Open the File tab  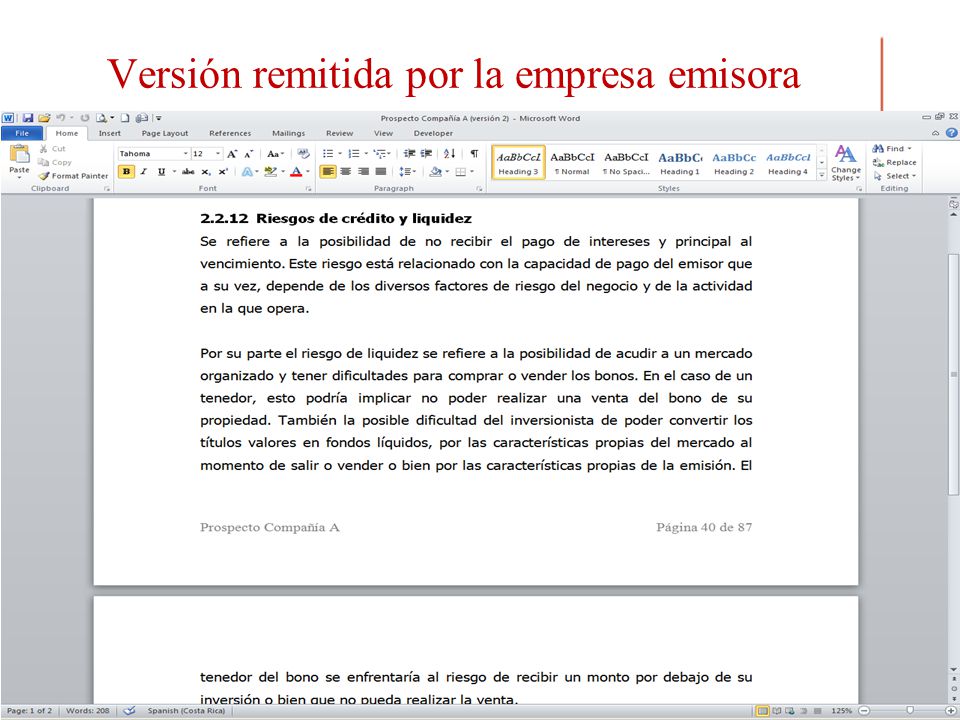(x=22, y=133)
